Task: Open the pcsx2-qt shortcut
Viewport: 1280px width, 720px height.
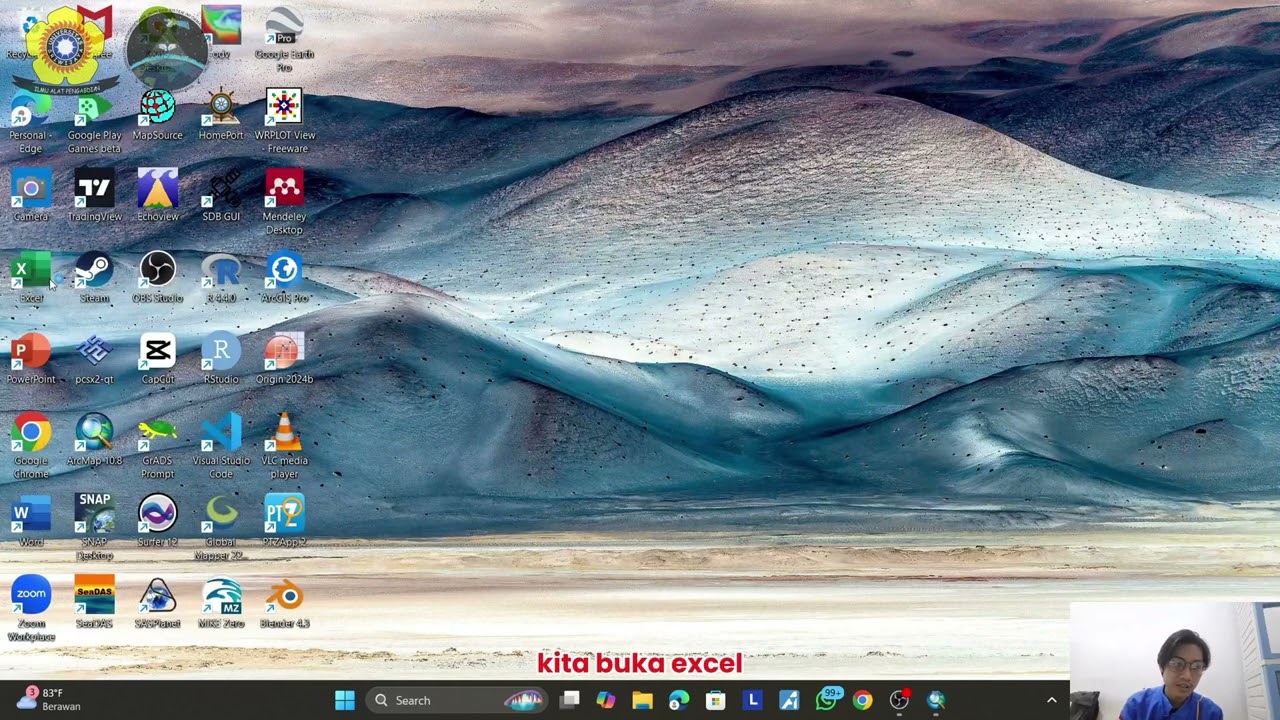Action: pyautogui.click(x=94, y=359)
